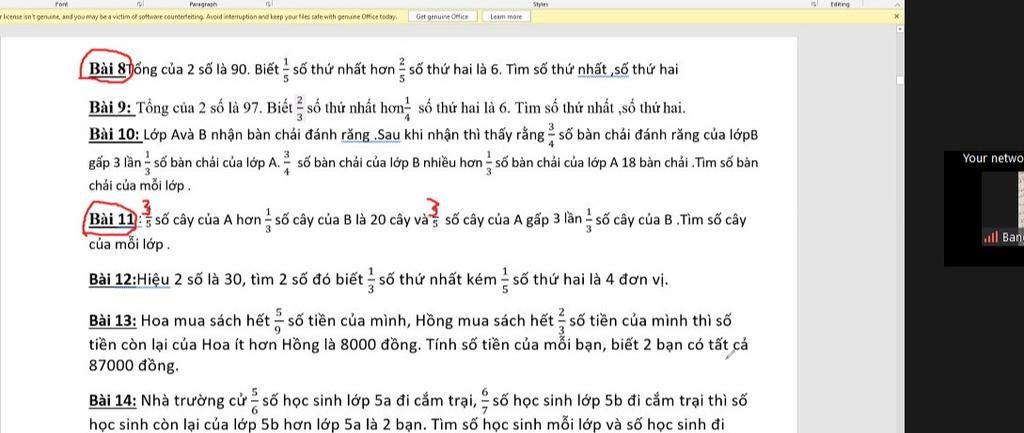
Task: Click the fraction 5/9 in Bài 13
Action: pos(278,319)
